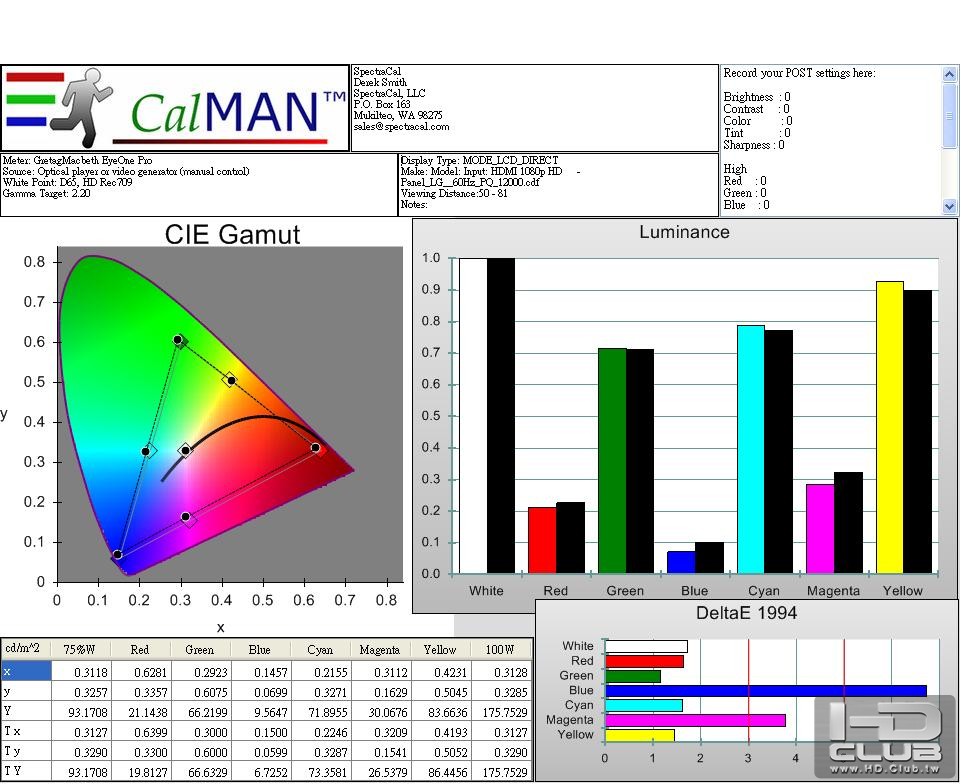Click the yellow secondary point on the CIE Gamut
Screen dimensions: 961x784
[231, 381]
